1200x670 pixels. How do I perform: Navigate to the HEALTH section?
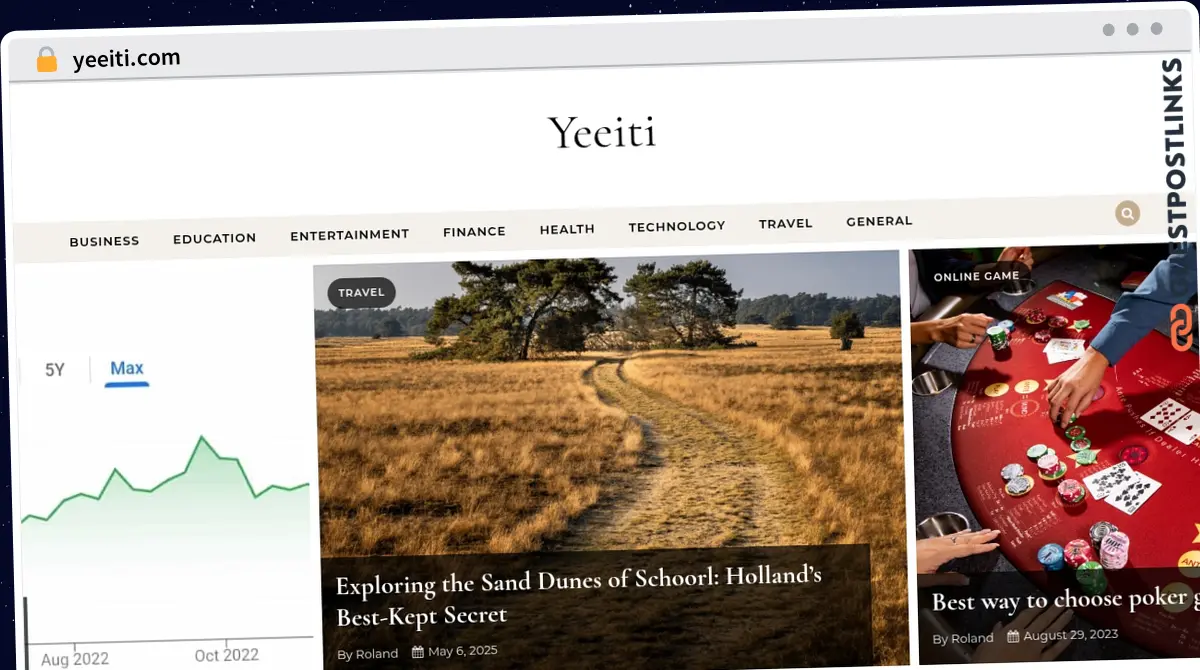567,229
